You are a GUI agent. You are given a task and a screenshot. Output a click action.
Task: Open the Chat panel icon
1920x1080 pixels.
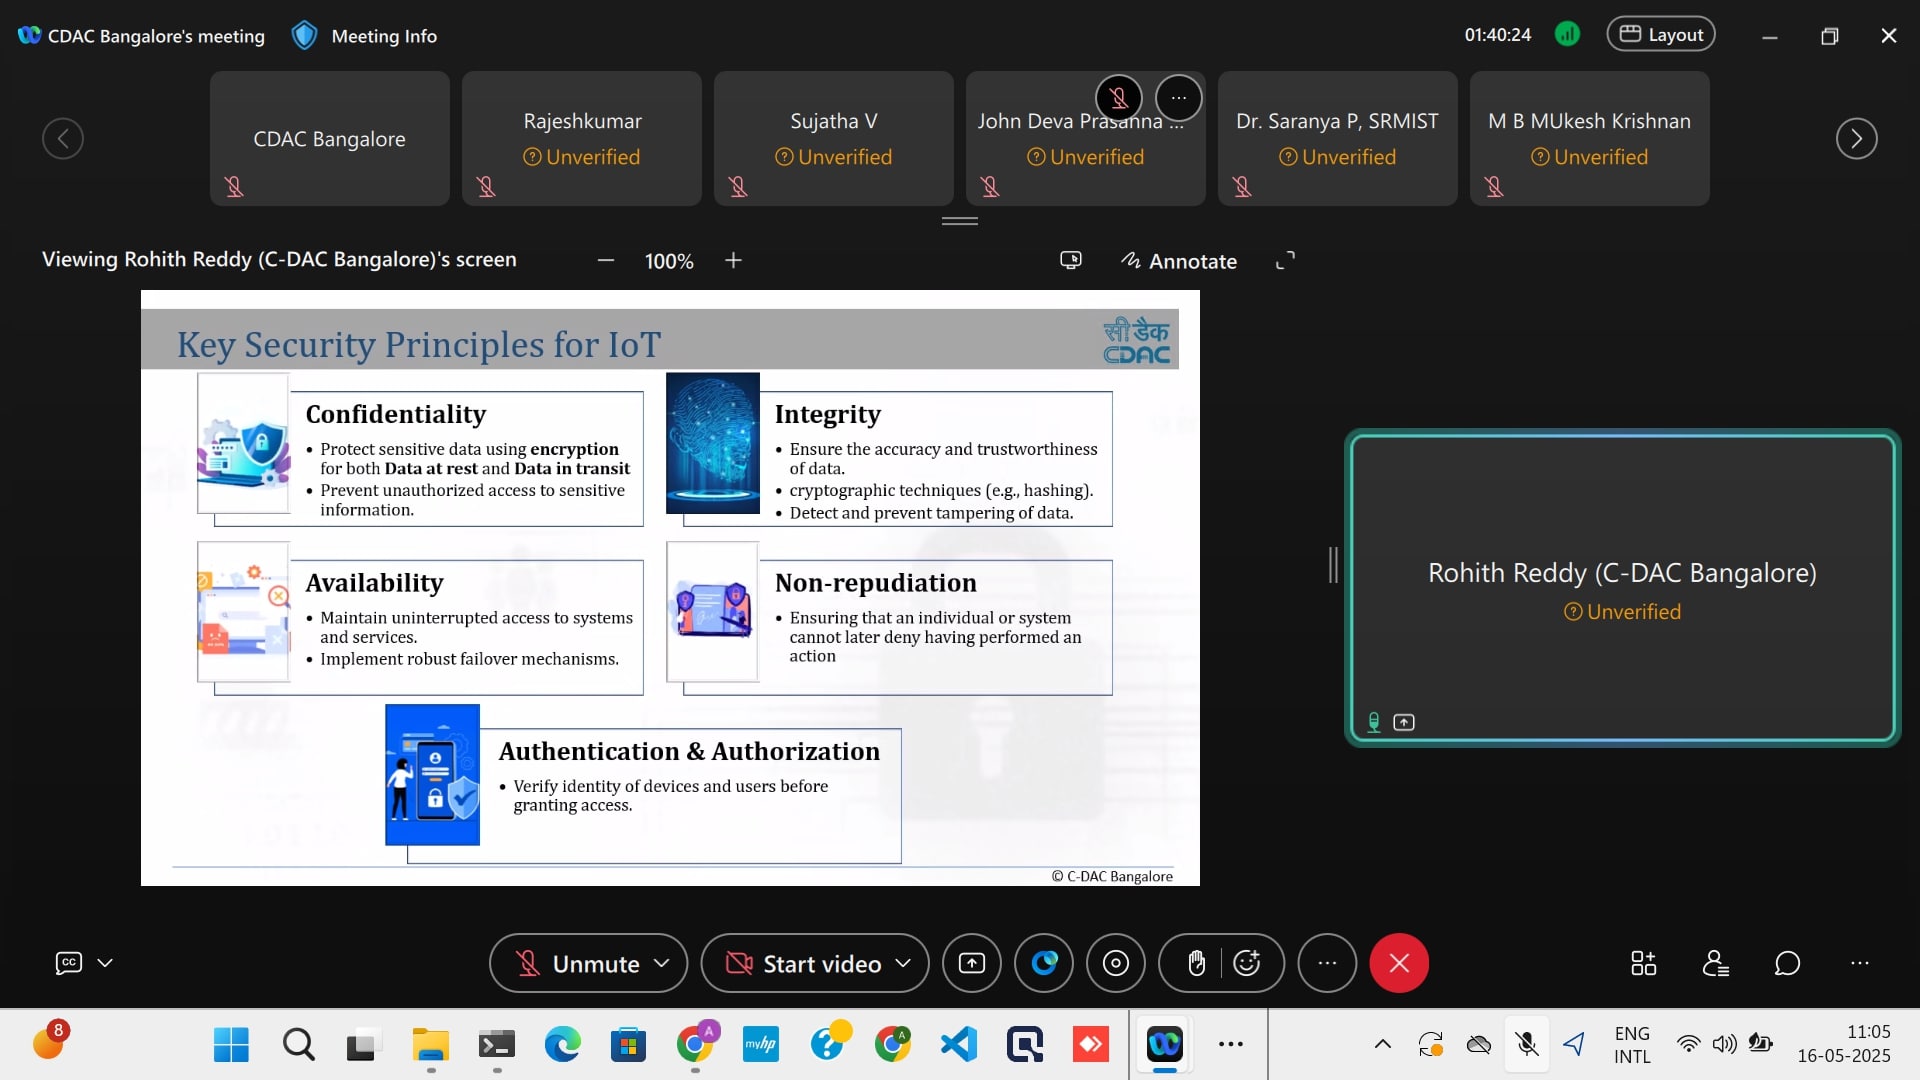1787,963
